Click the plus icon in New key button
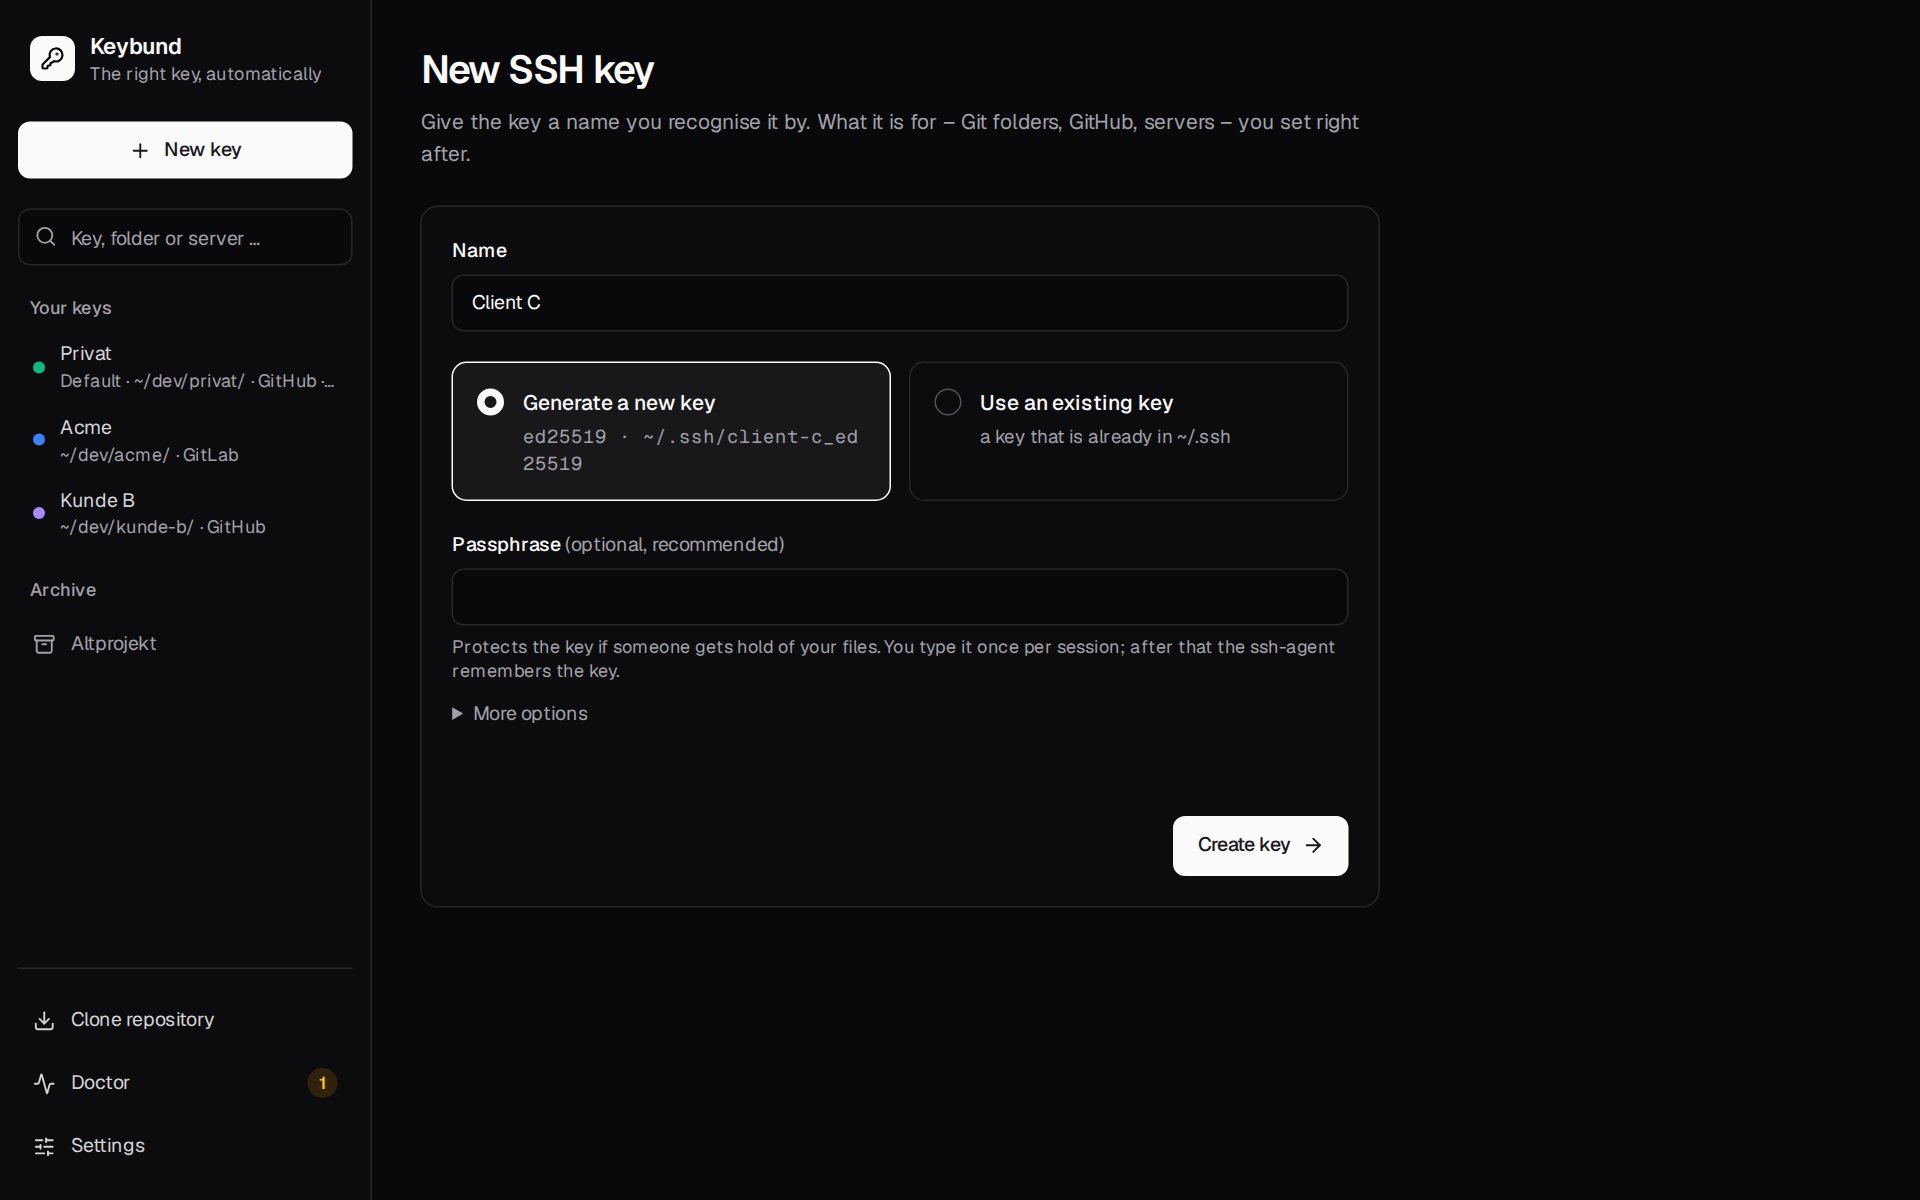This screenshot has height=1200, width=1920. coord(140,150)
